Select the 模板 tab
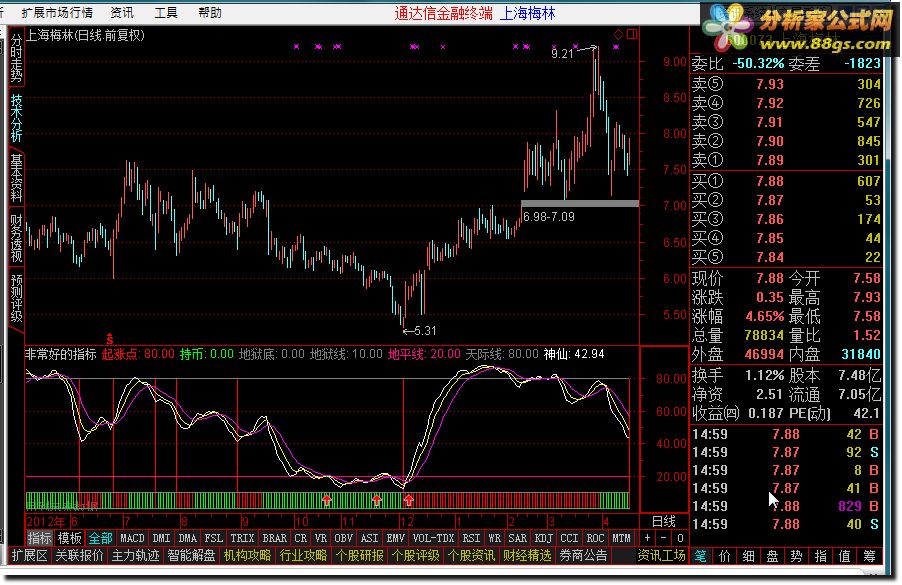This screenshot has height=585, width=902. (x=70, y=538)
